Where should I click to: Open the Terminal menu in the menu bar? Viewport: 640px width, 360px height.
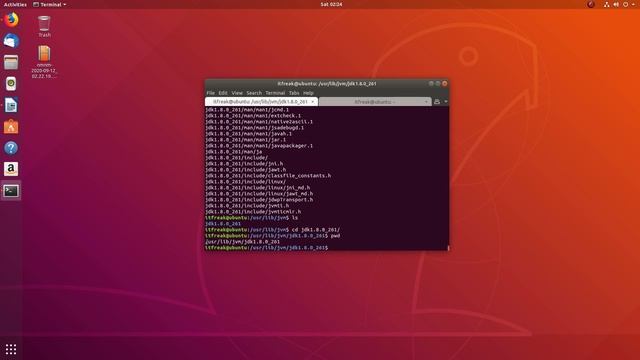[275, 93]
